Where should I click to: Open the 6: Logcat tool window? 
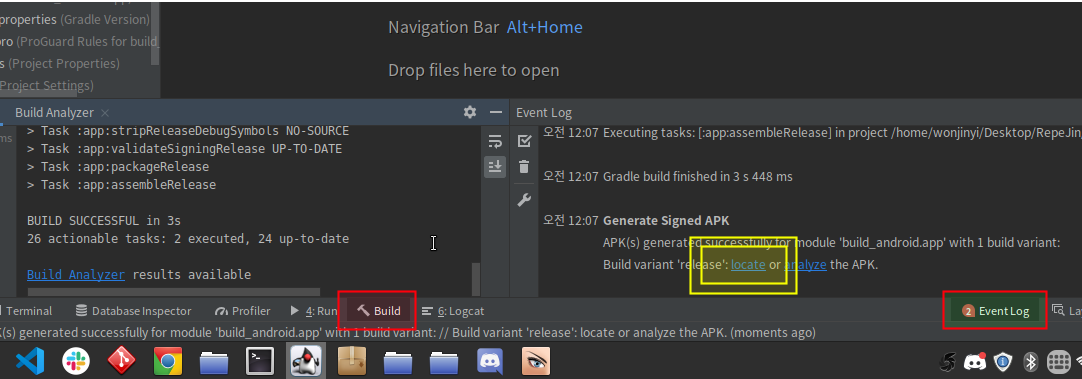(453, 311)
